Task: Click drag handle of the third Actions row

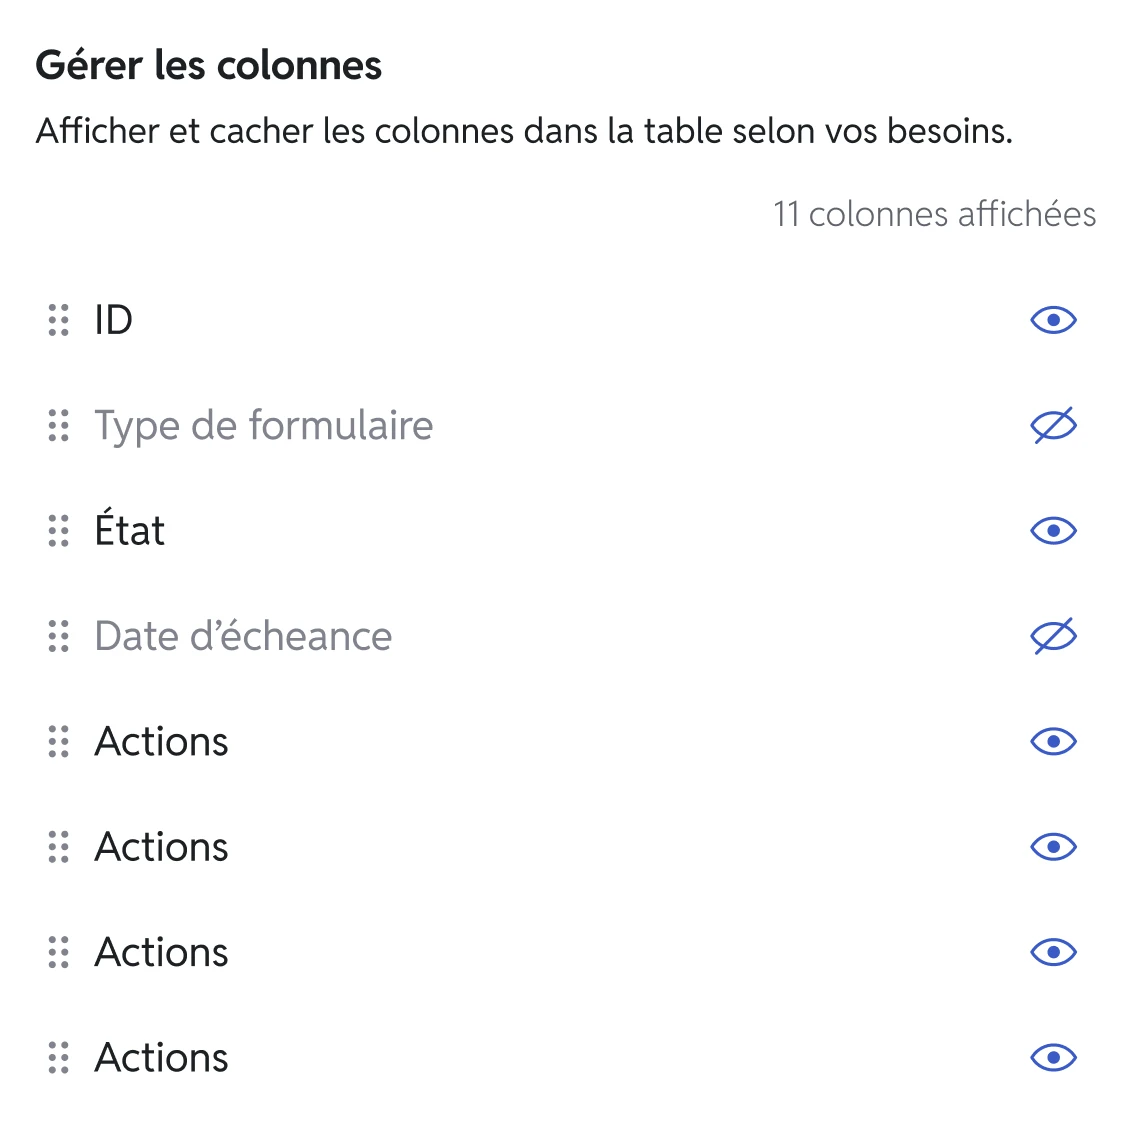Action: tap(58, 952)
